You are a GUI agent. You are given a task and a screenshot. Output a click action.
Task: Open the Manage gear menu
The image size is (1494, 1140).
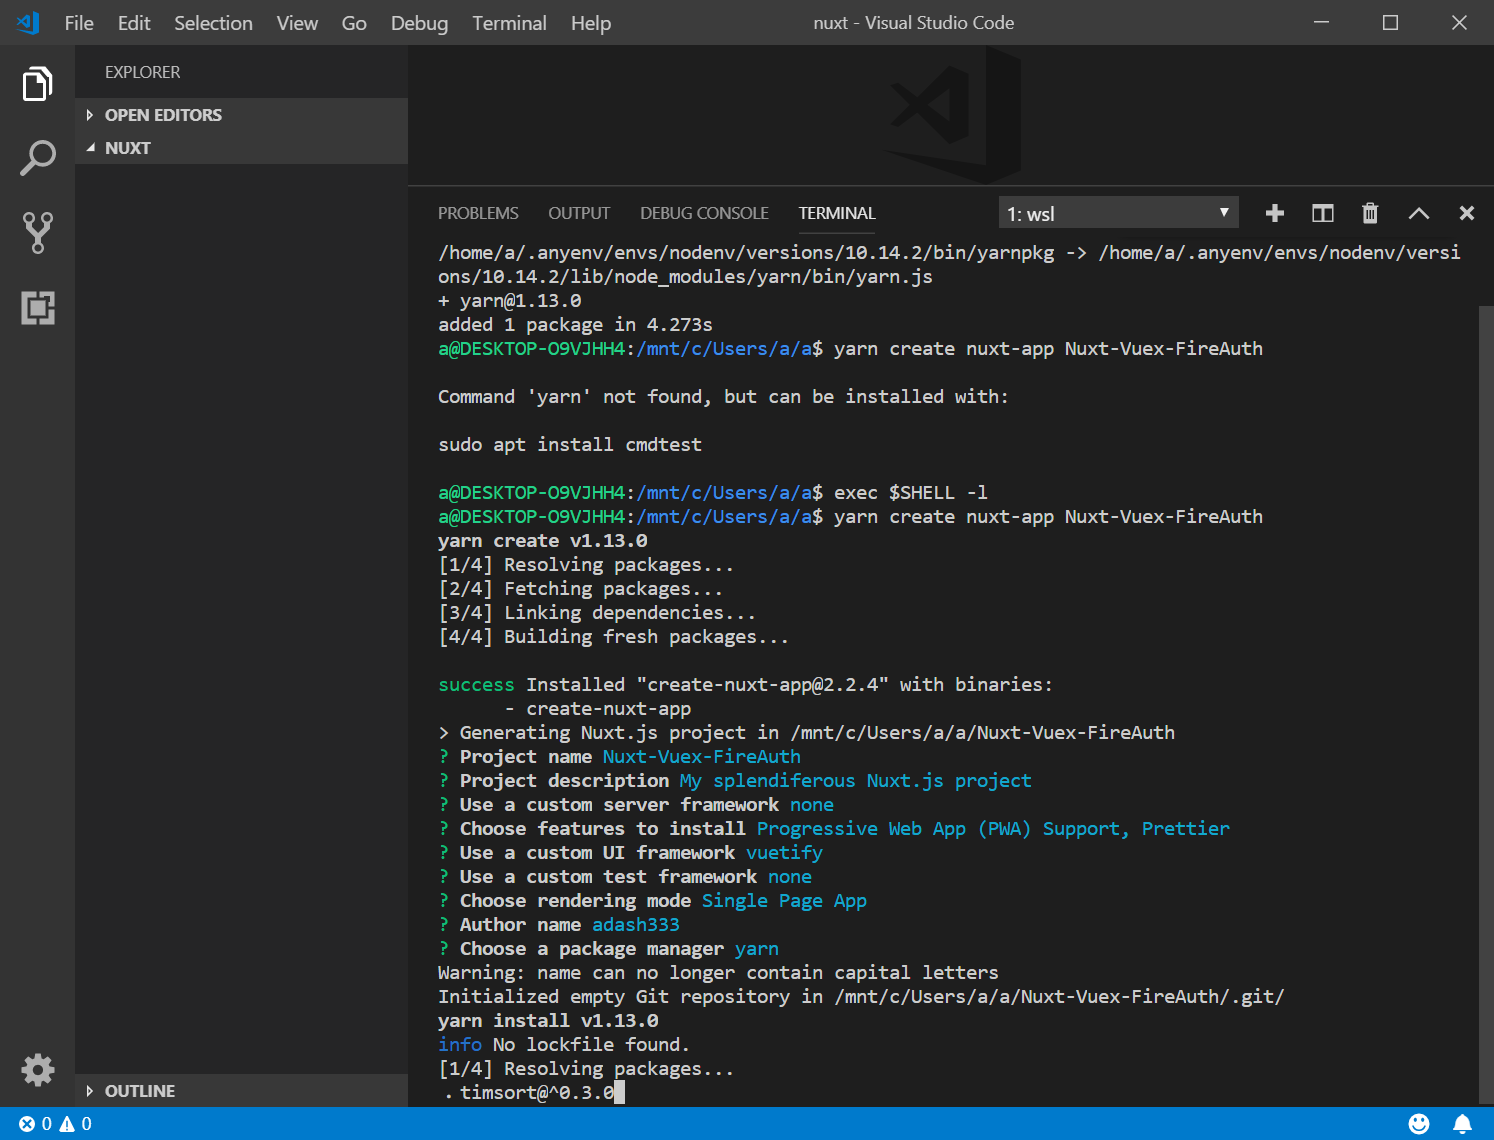click(37, 1070)
